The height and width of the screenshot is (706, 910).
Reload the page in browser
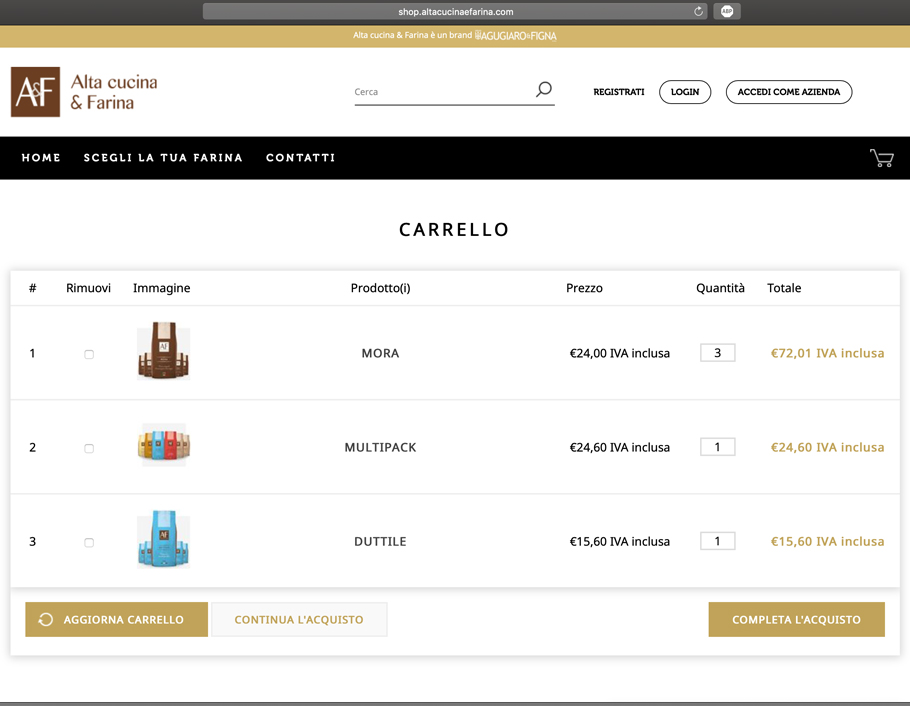coord(698,12)
